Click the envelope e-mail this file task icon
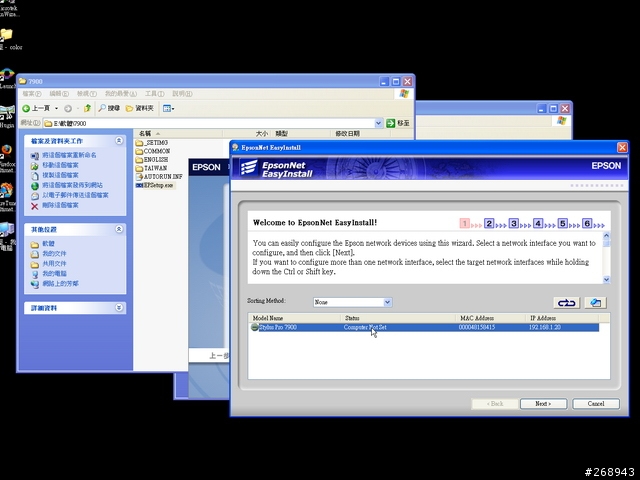The width and height of the screenshot is (640, 480). [x=35, y=196]
